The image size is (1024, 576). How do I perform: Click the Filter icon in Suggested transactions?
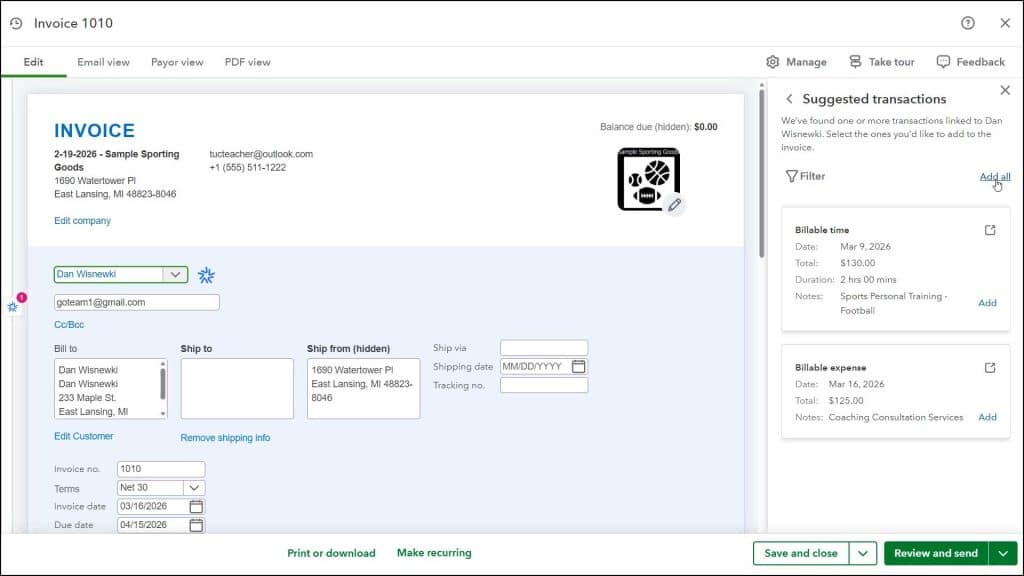793,176
